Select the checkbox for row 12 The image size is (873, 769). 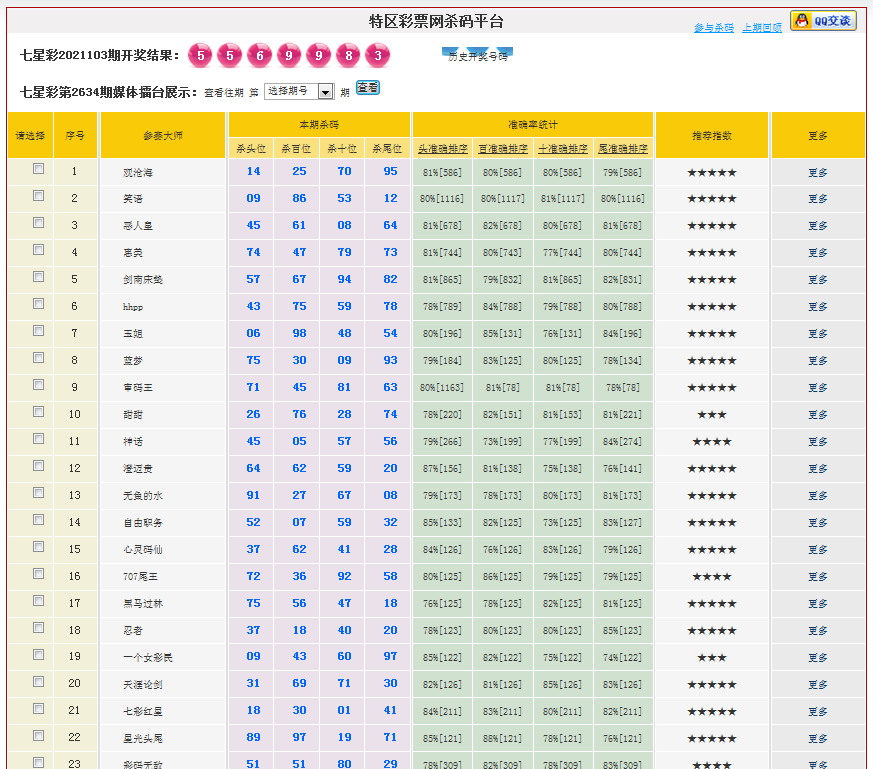38,466
